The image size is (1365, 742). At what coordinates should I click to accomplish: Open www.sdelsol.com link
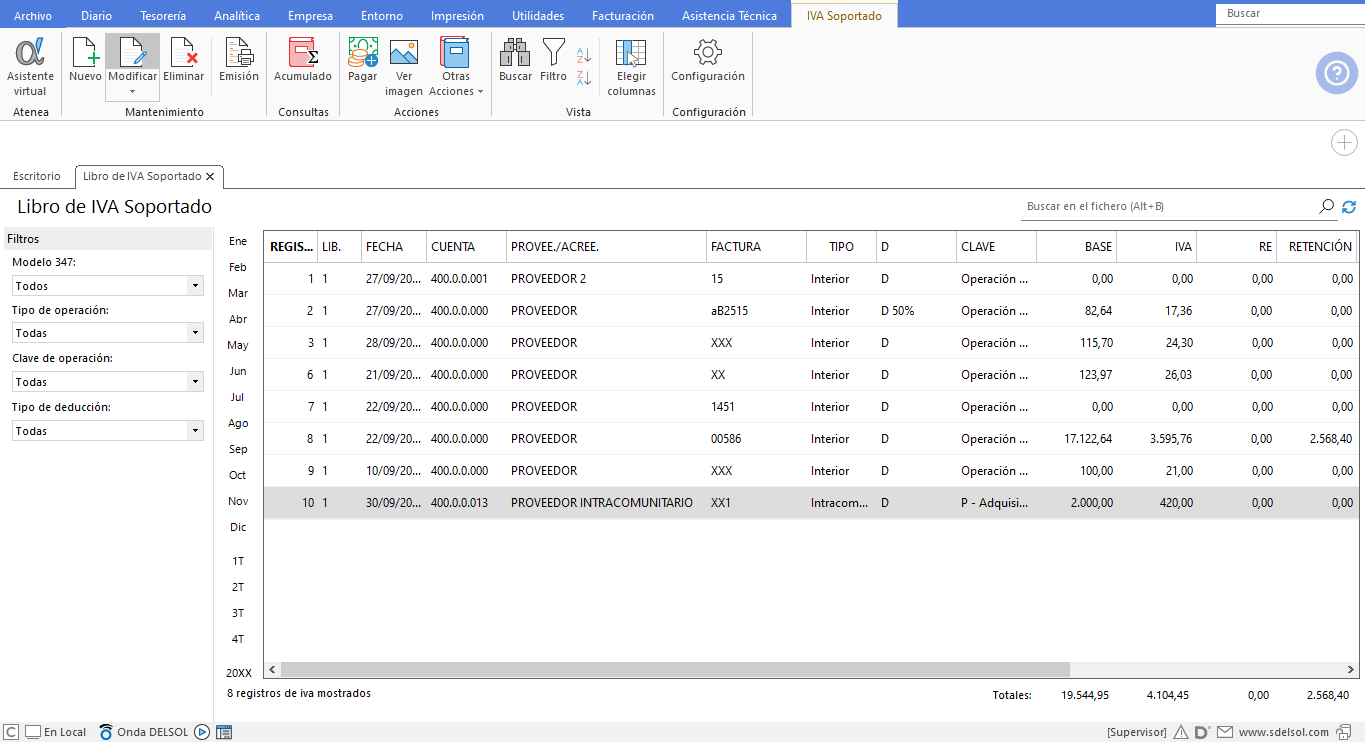click(1284, 732)
